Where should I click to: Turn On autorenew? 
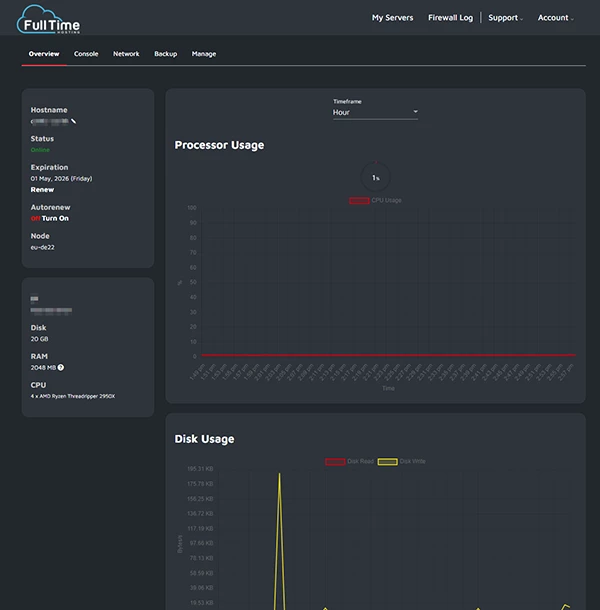55,217
